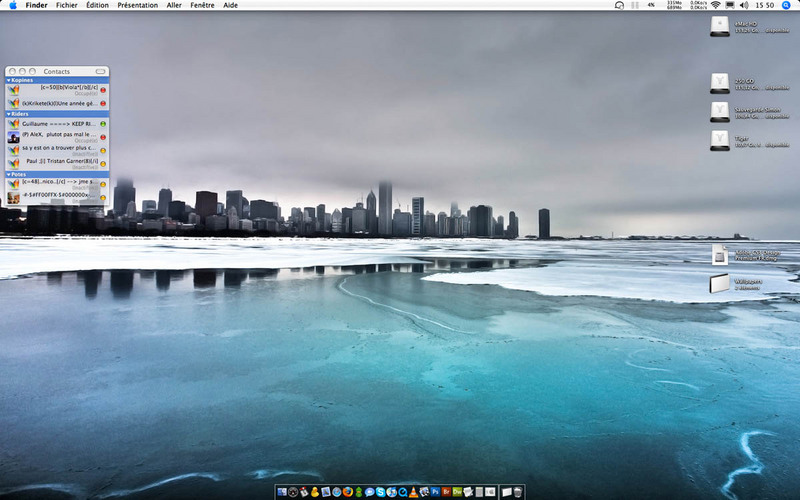
Task: Toggle Contacts window toolbar pill button
Action: [x=101, y=71]
